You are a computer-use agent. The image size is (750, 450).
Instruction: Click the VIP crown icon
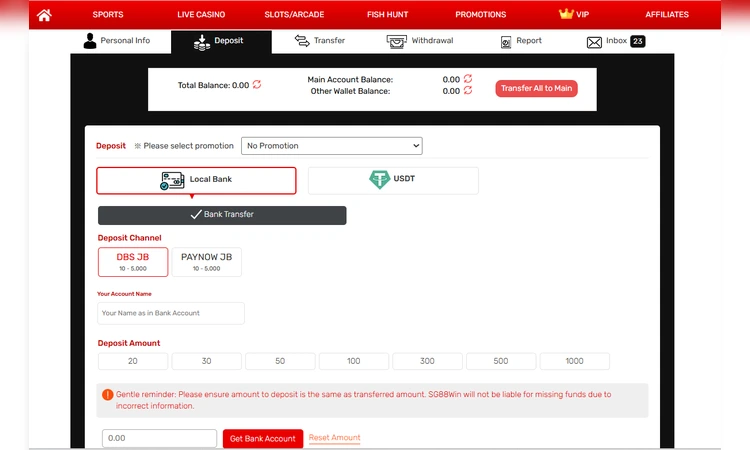pos(566,14)
